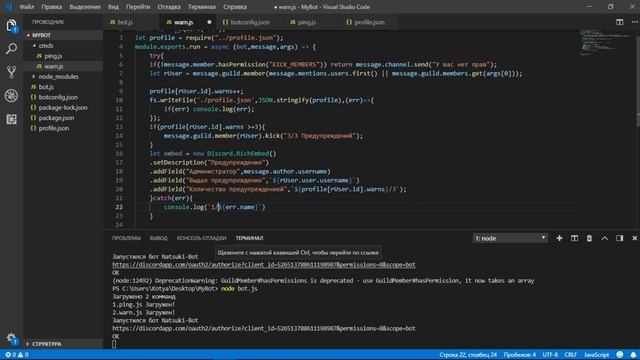Open profile.json in the explorer tree
The height and width of the screenshot is (360, 640).
coord(53,128)
